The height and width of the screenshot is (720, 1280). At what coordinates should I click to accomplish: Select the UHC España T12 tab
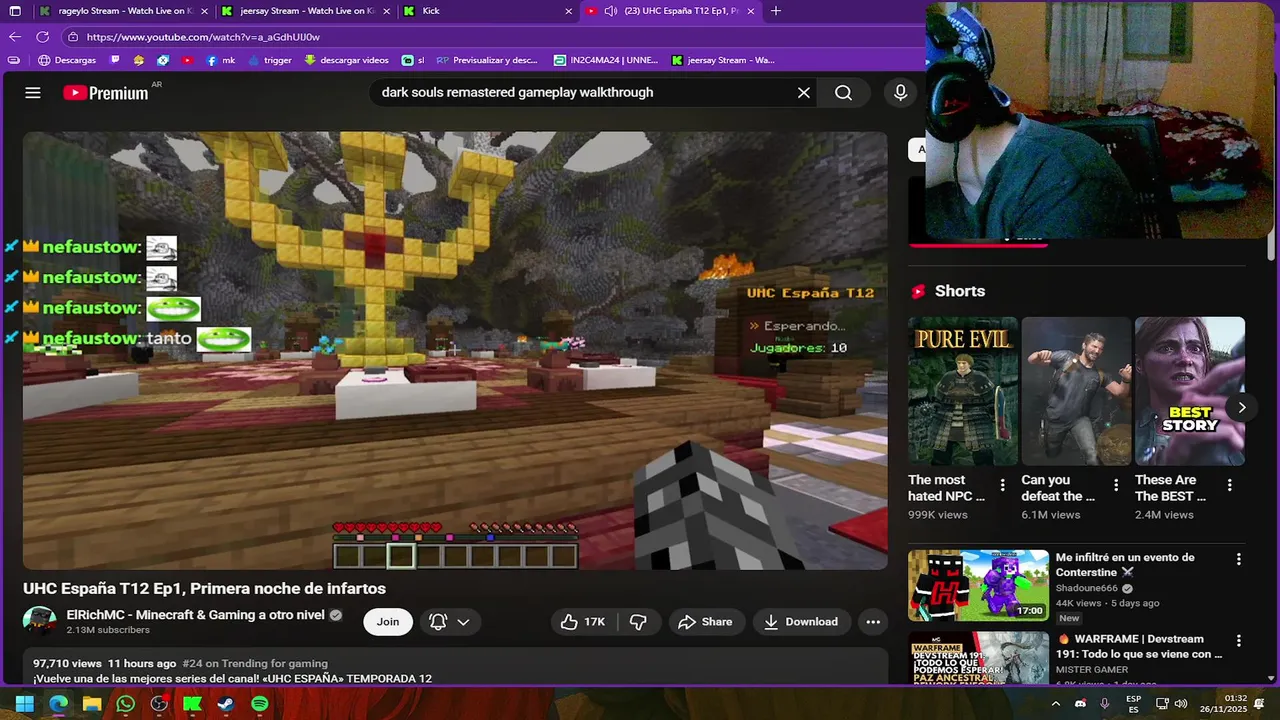(670, 11)
